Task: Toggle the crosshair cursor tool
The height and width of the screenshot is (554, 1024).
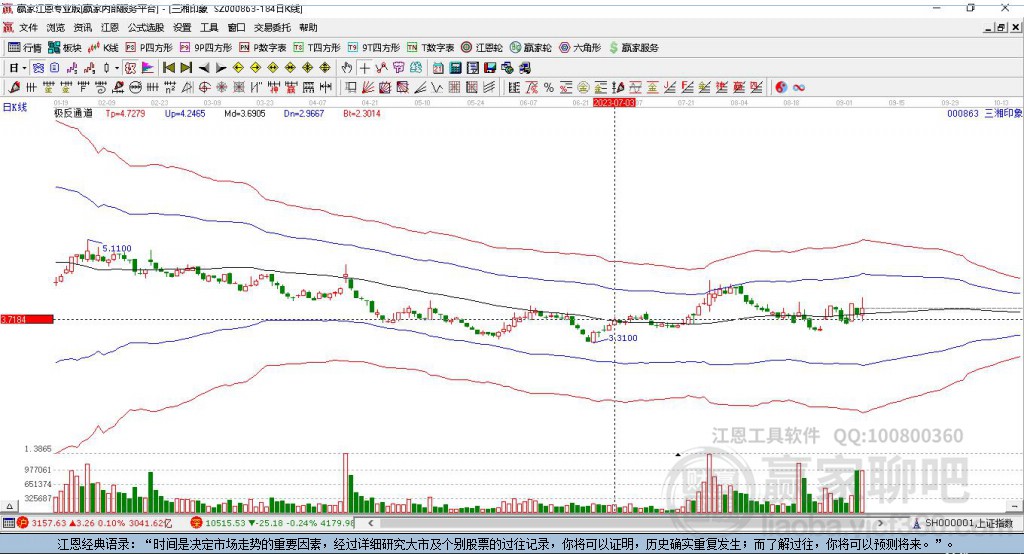Action: coord(364,68)
